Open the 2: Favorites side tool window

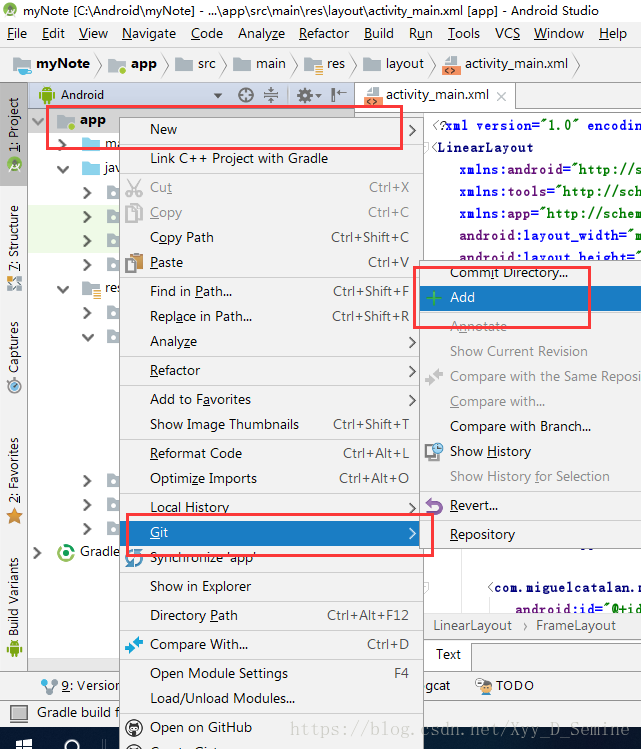(14, 480)
